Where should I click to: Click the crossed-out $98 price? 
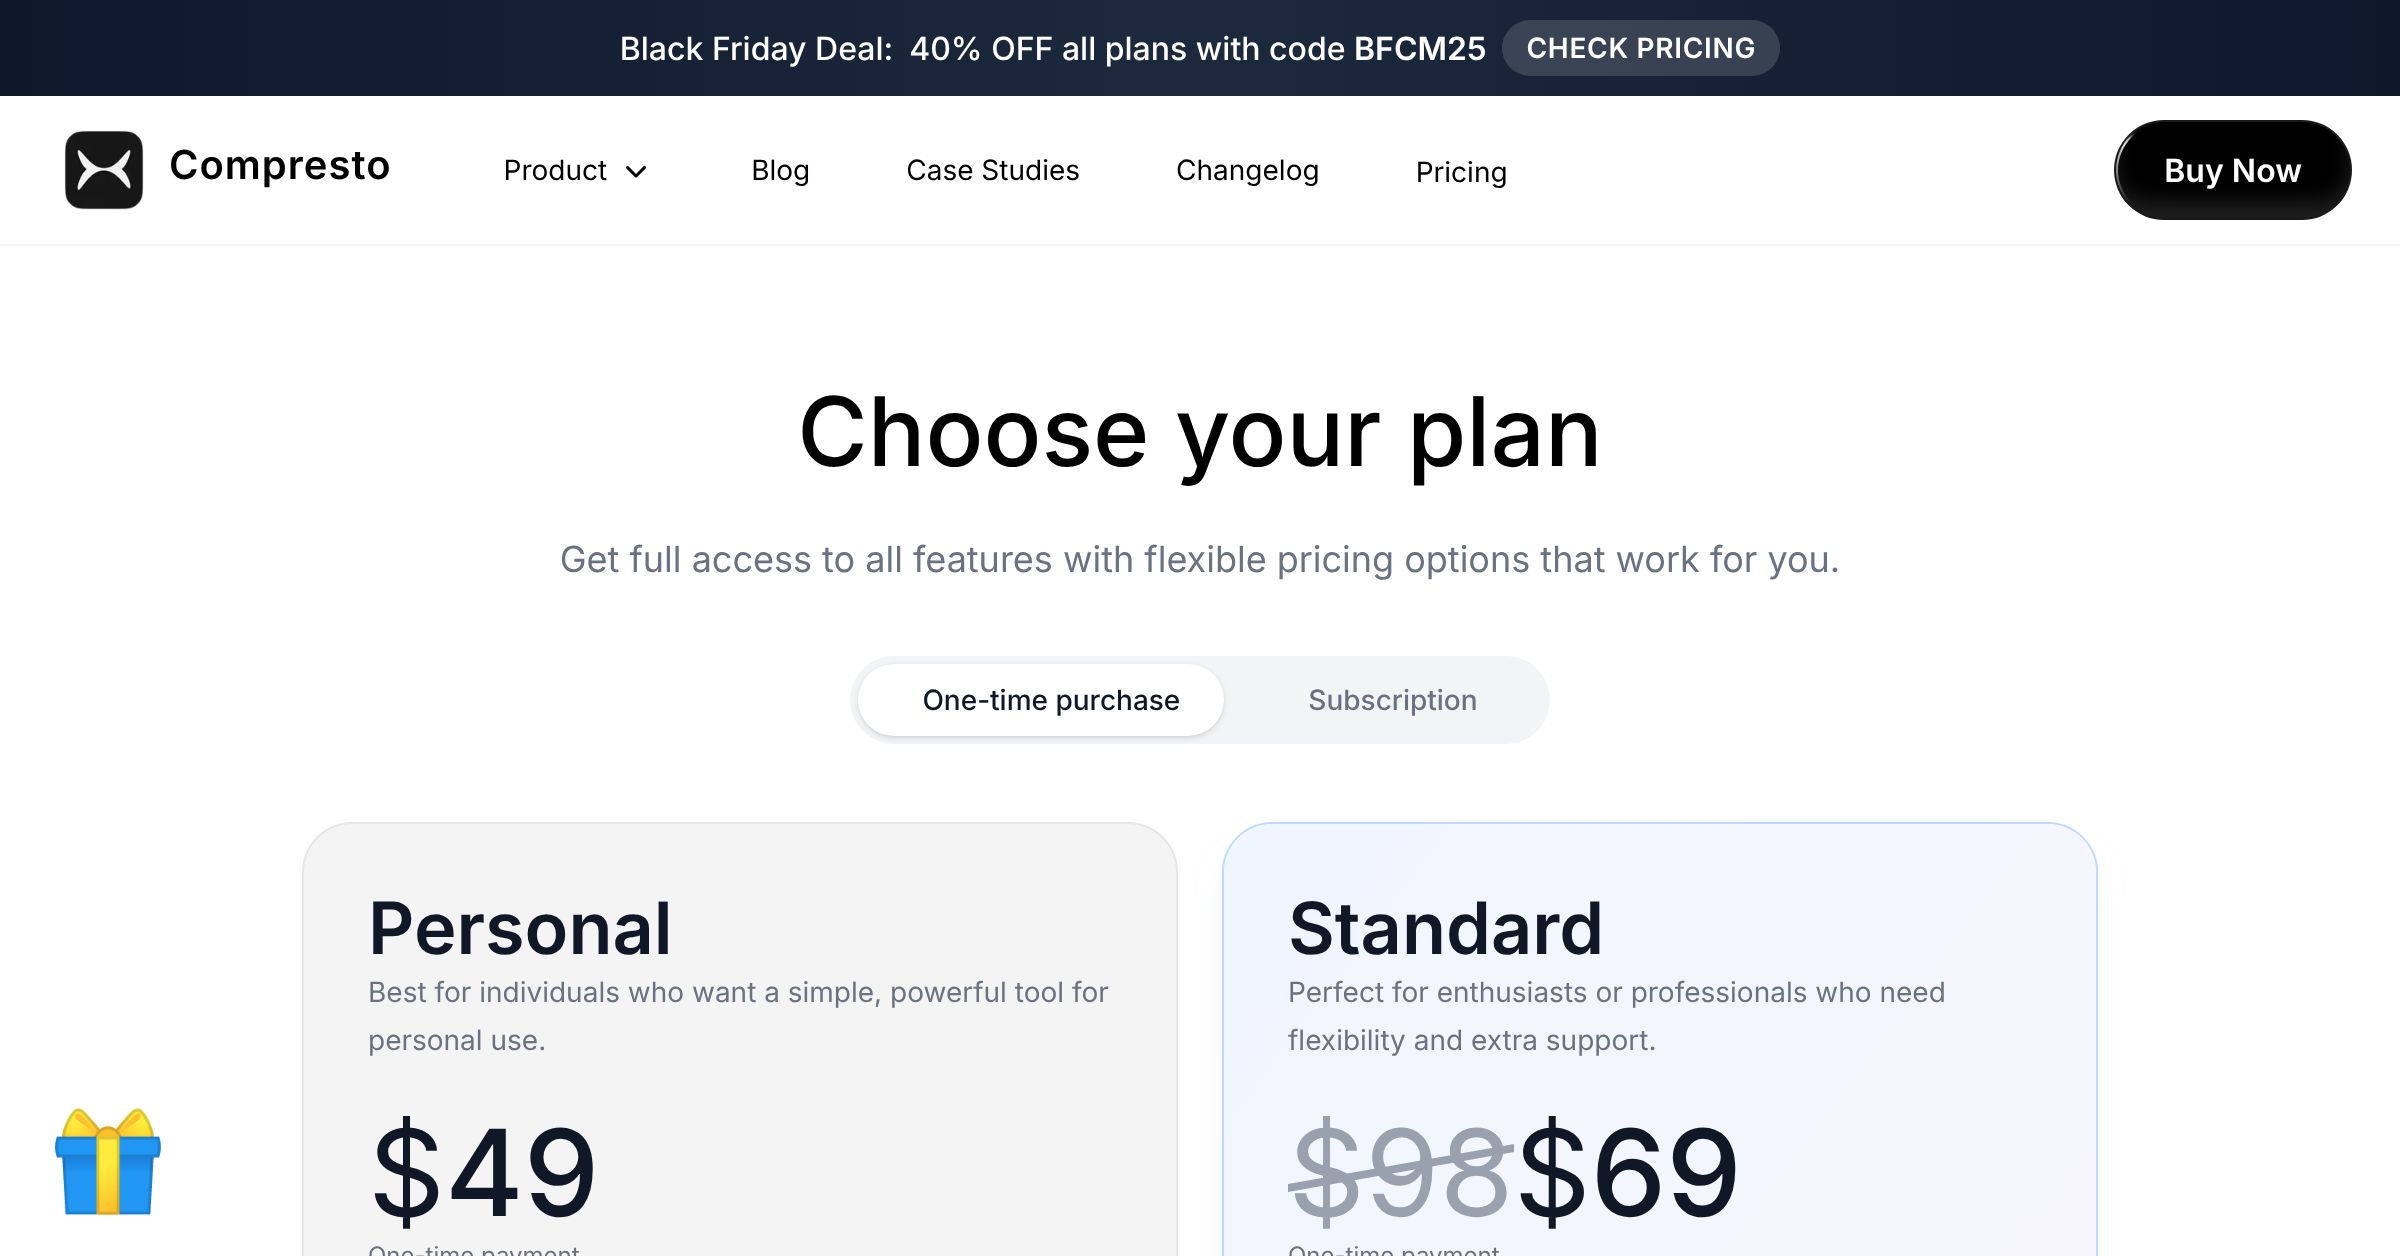pyautogui.click(x=1400, y=1170)
